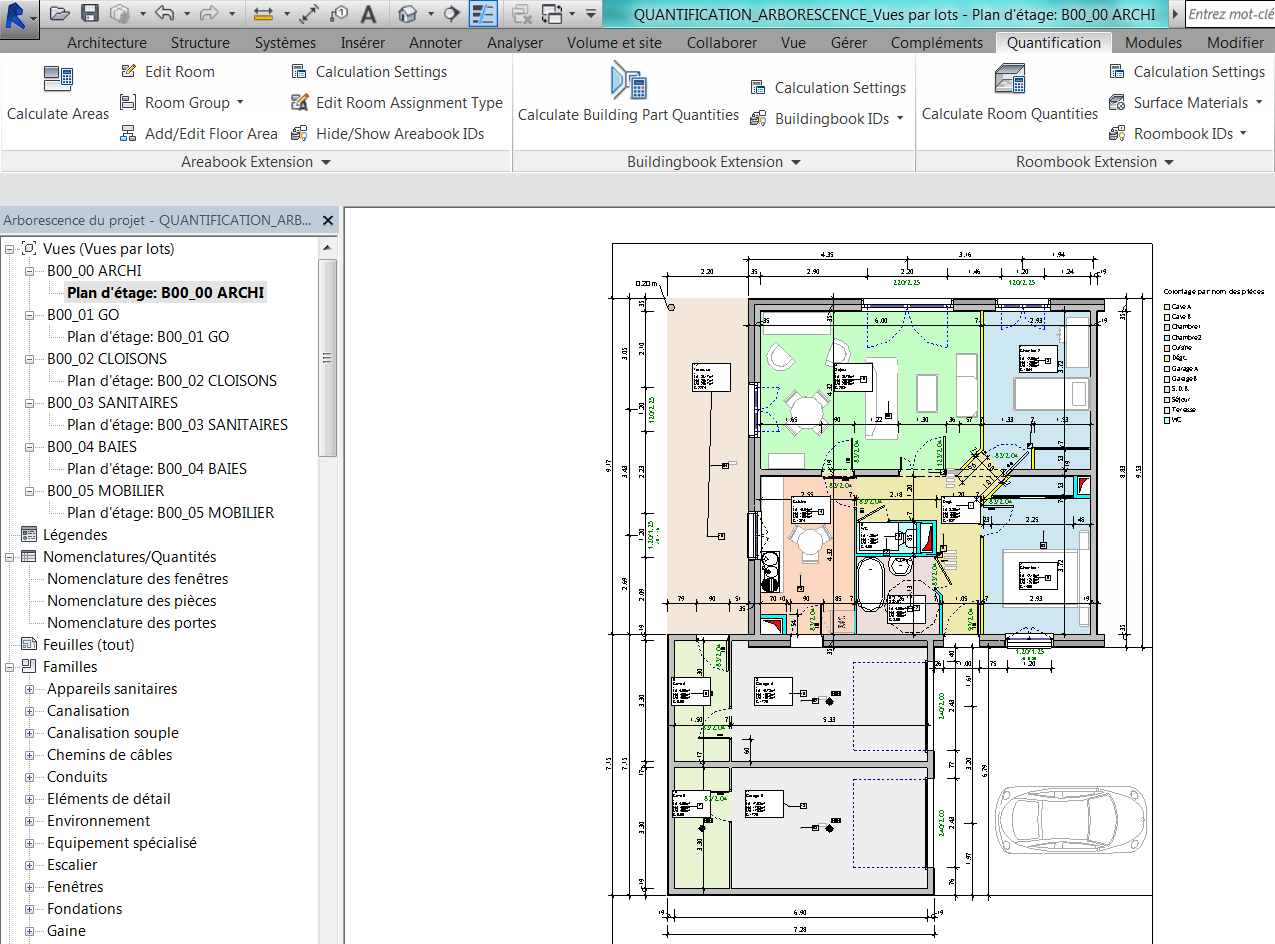Switch to the Structure ribbon tab

pyautogui.click(x=200, y=43)
